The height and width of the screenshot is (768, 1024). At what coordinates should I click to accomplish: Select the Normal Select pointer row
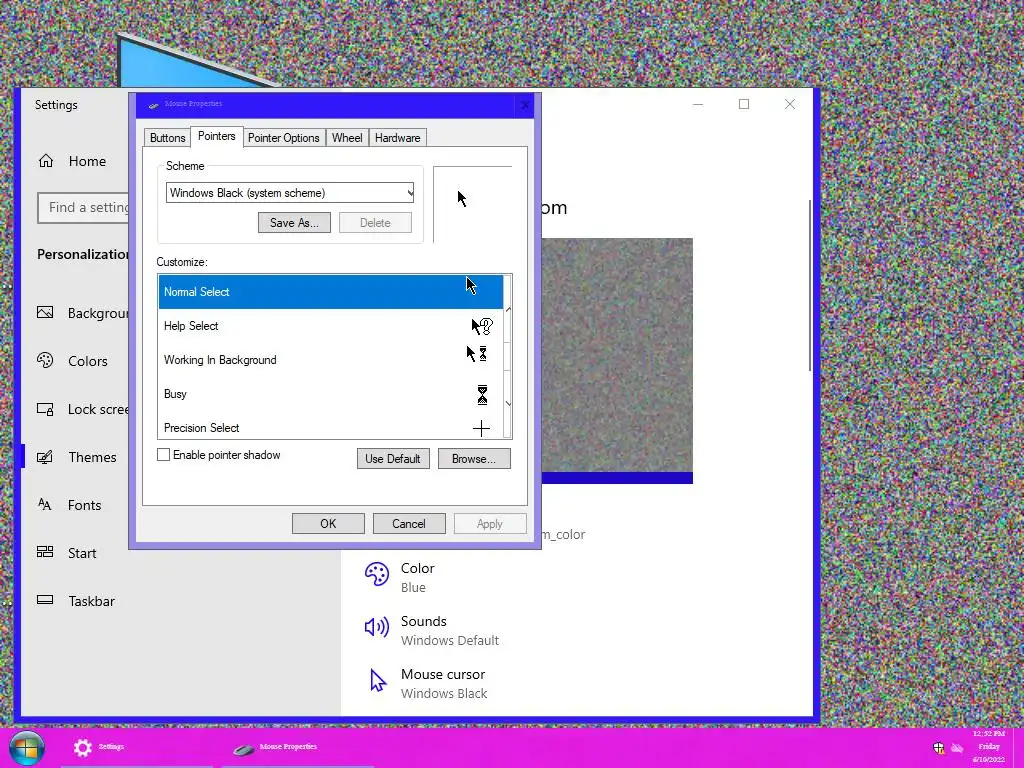(330, 291)
